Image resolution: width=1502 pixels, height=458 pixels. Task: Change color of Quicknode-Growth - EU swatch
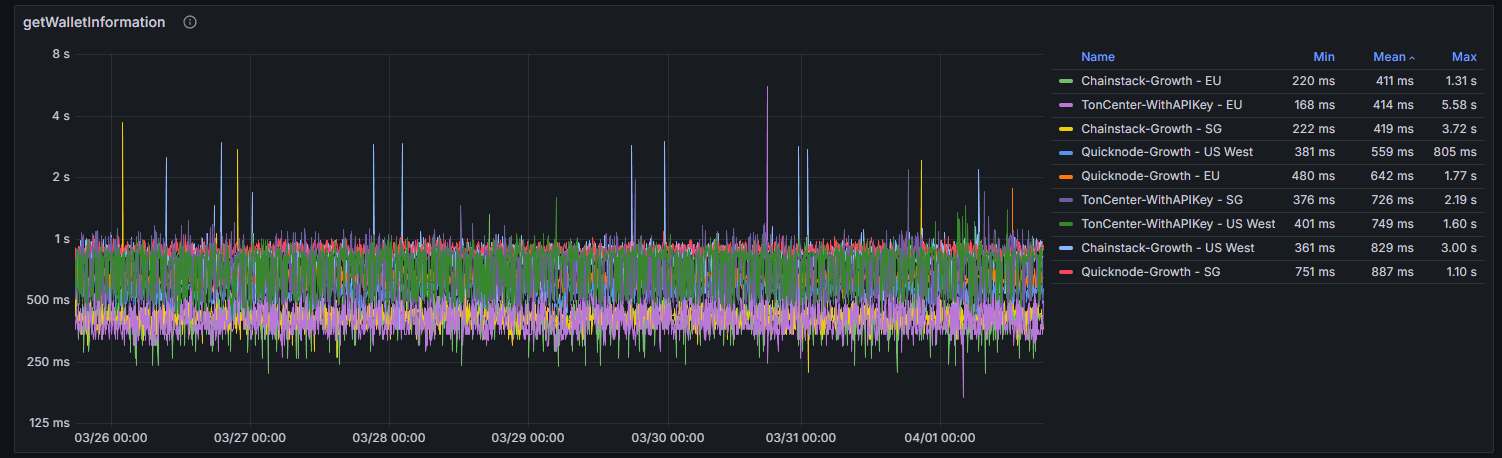point(1066,177)
